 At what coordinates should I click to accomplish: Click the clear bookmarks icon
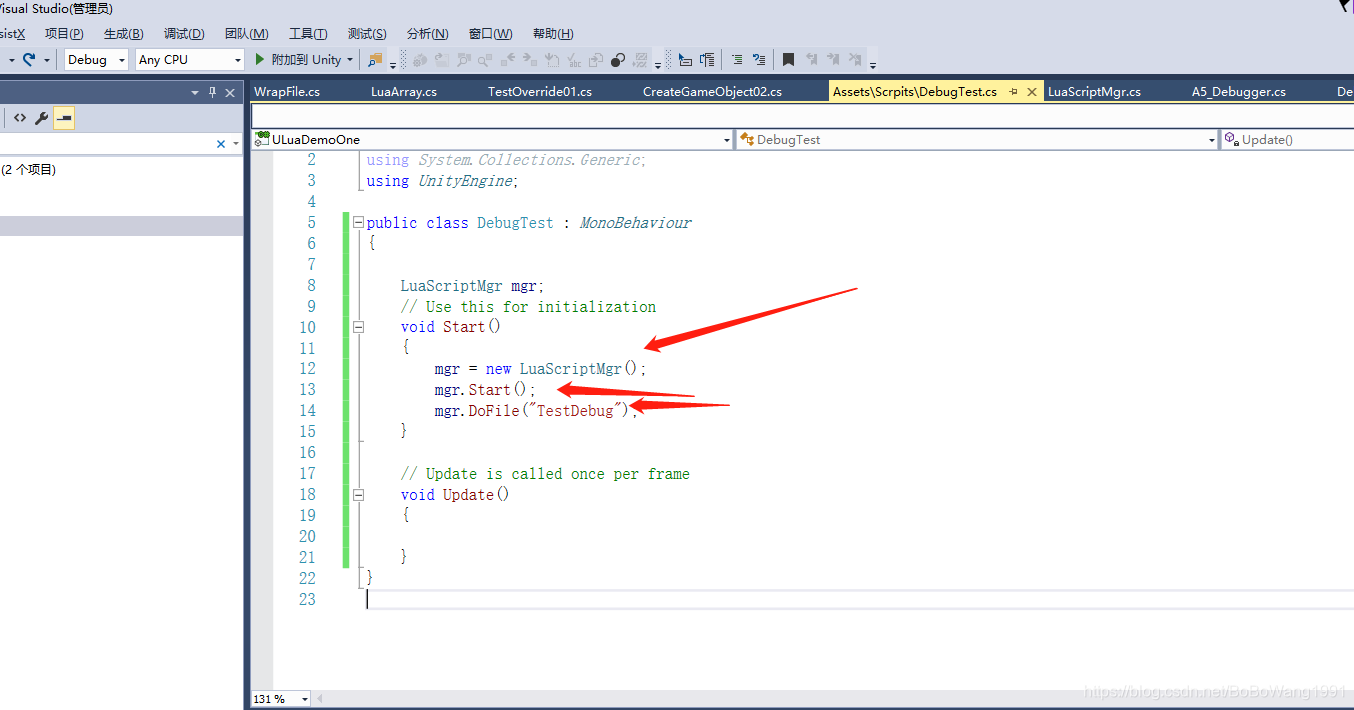855,60
